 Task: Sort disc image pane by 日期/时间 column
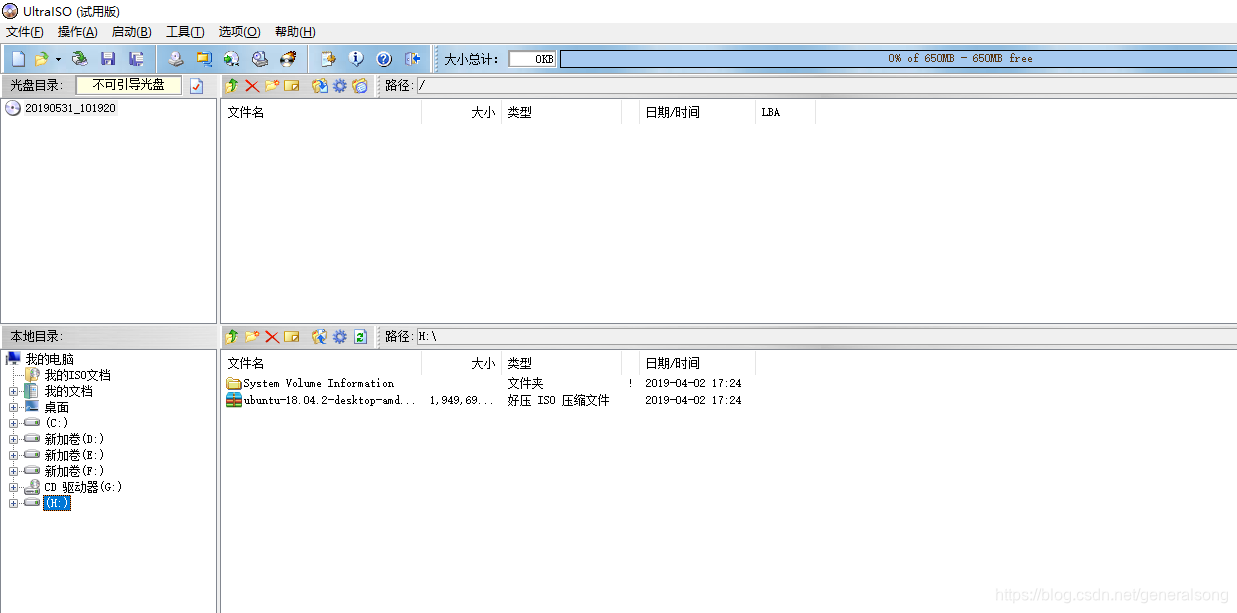pos(697,113)
